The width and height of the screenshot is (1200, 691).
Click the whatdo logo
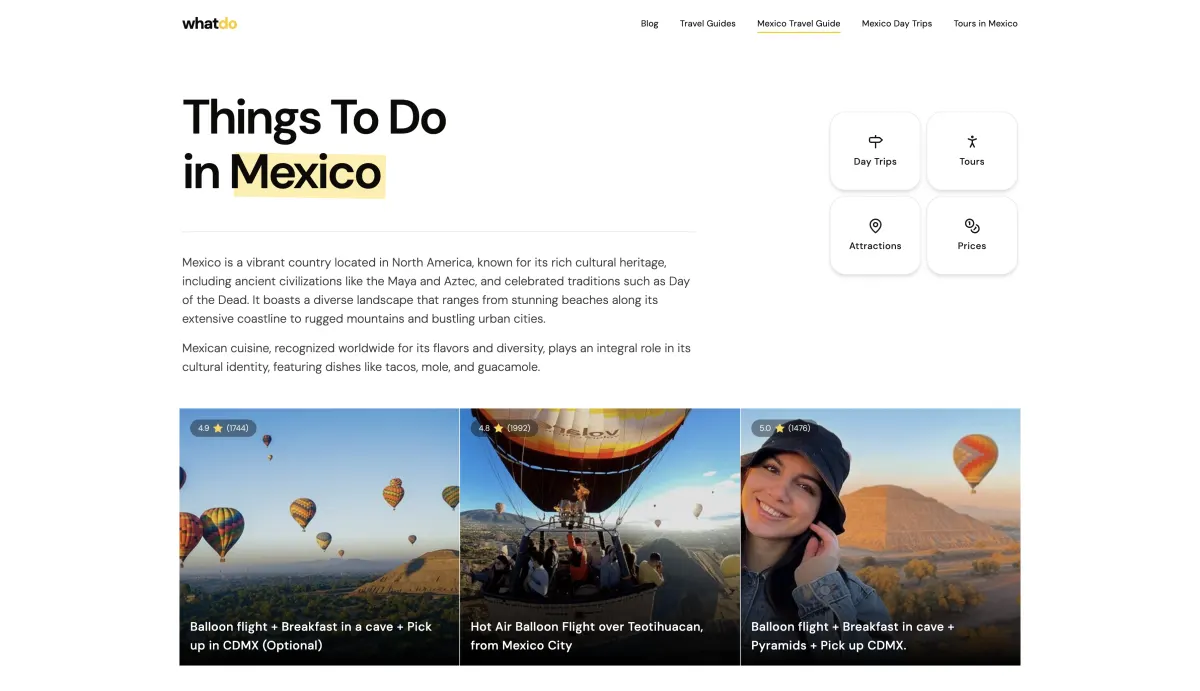(x=209, y=23)
